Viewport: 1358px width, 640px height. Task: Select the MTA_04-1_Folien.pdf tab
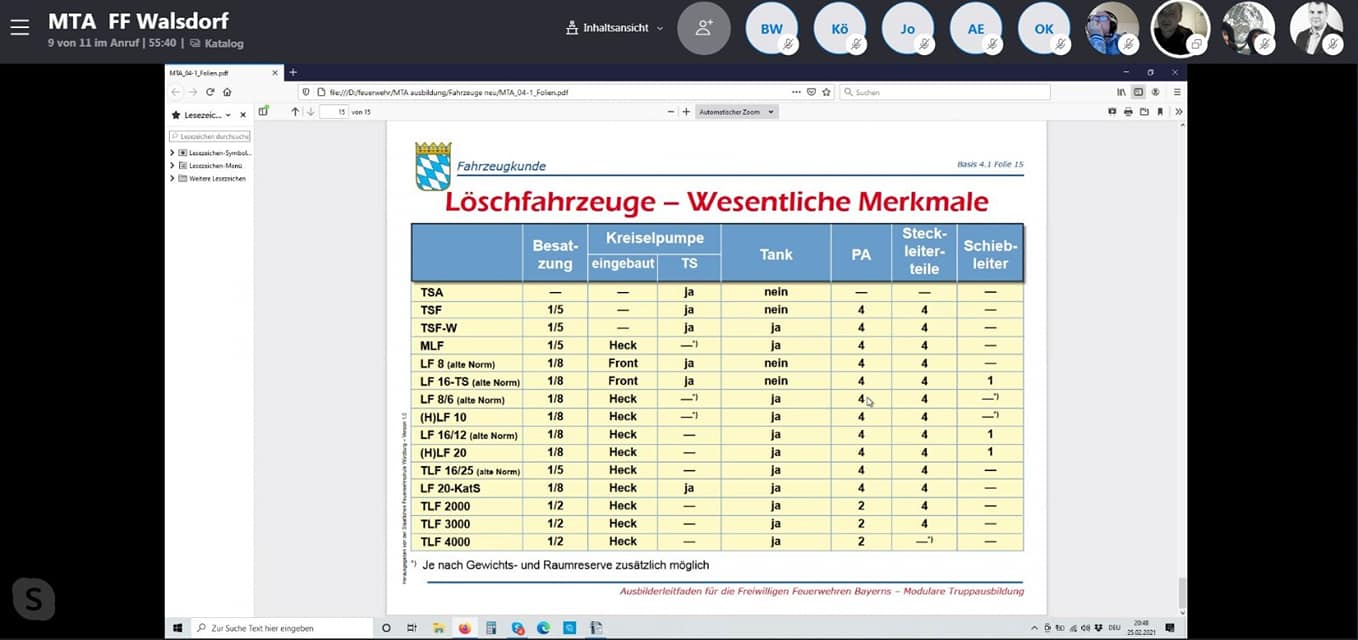coord(224,73)
